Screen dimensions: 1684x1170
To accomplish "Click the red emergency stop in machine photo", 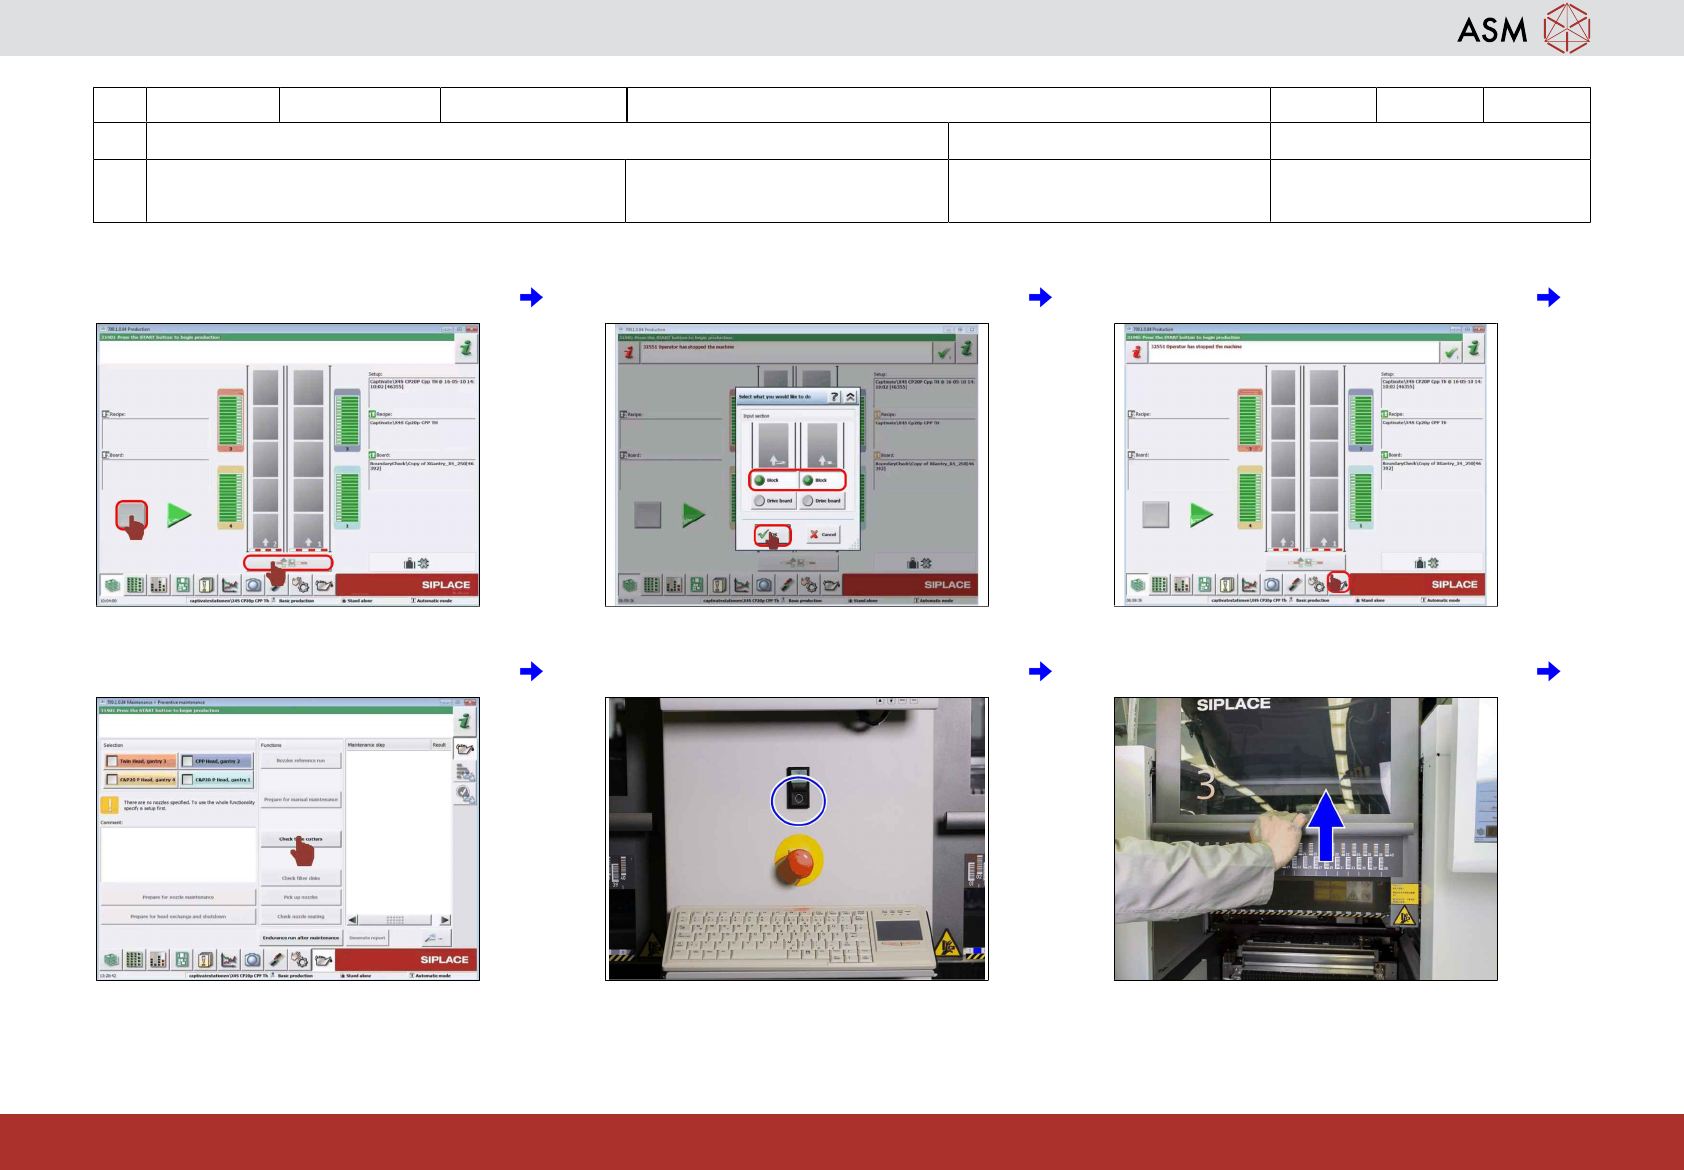I will (798, 862).
